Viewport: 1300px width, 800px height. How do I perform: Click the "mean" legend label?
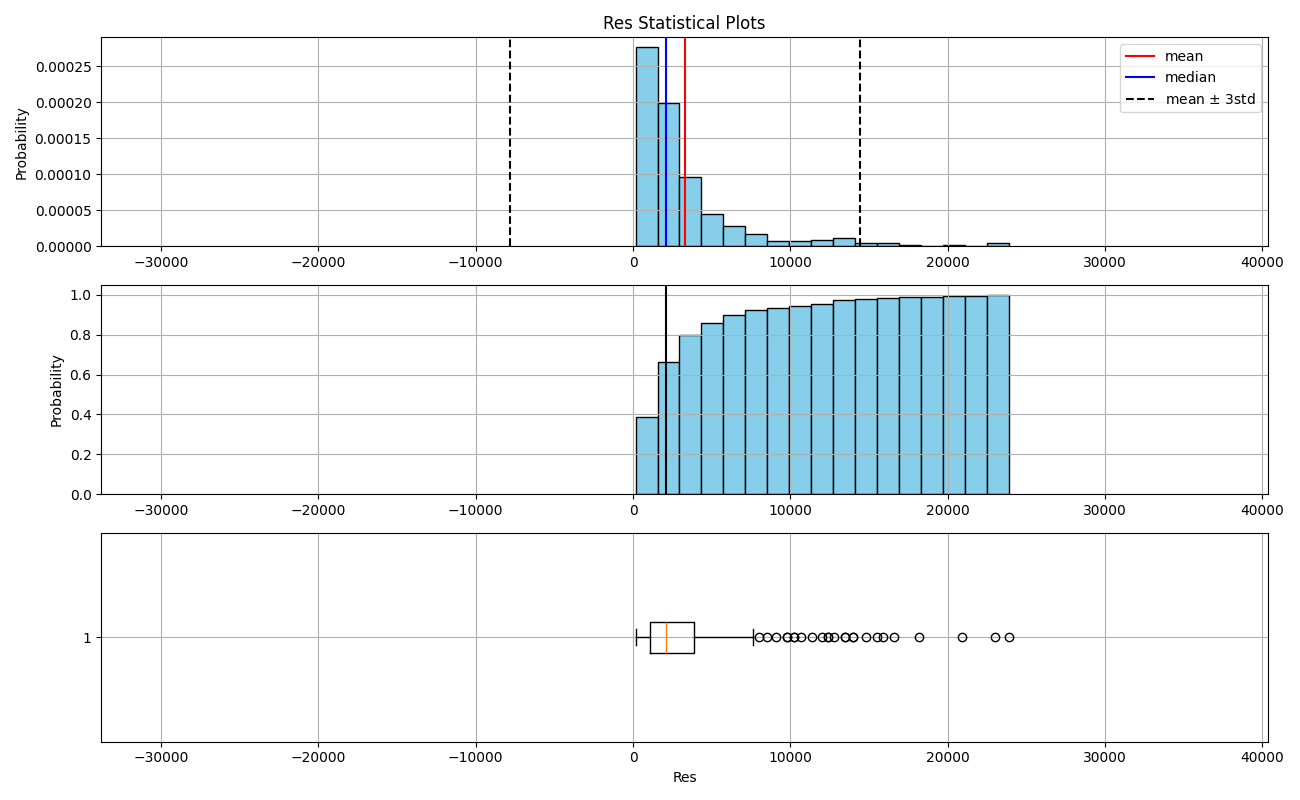tap(1184, 56)
